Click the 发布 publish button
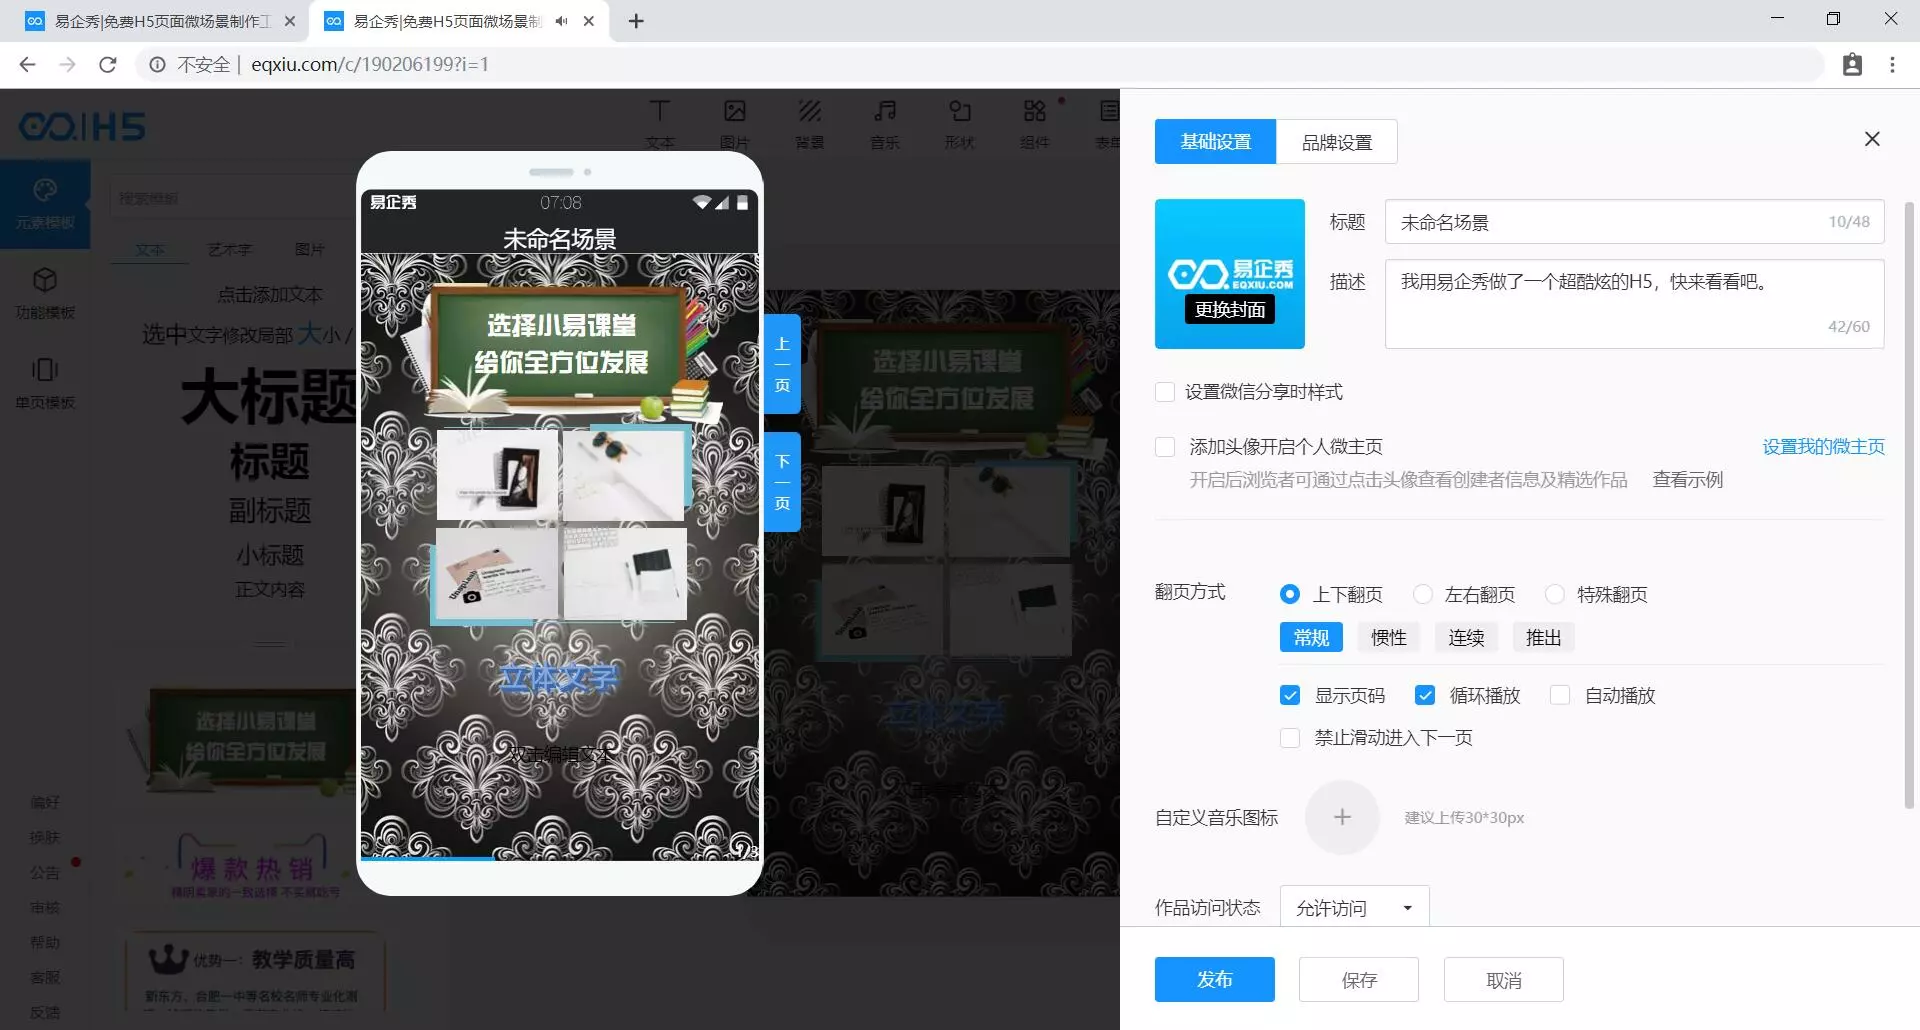 [1214, 980]
